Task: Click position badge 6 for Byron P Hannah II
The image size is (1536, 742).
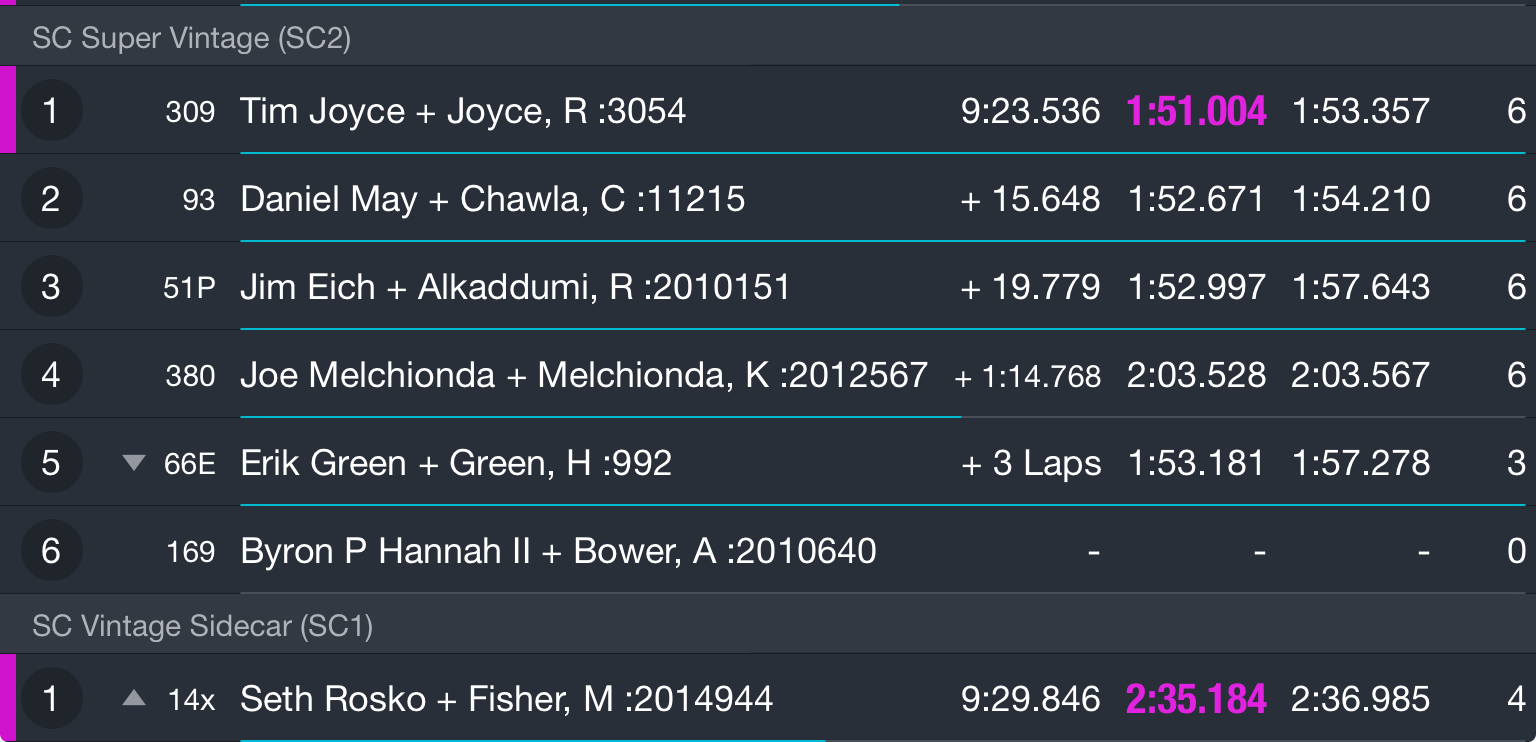Action: (51, 551)
